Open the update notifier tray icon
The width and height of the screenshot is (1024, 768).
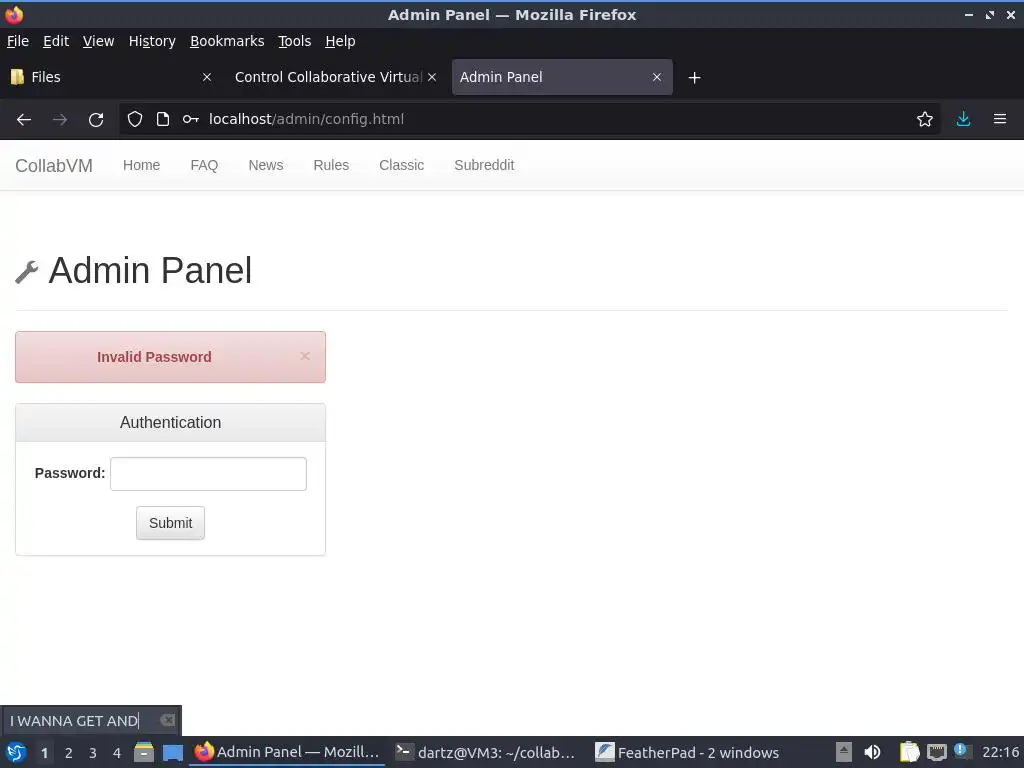(961, 750)
